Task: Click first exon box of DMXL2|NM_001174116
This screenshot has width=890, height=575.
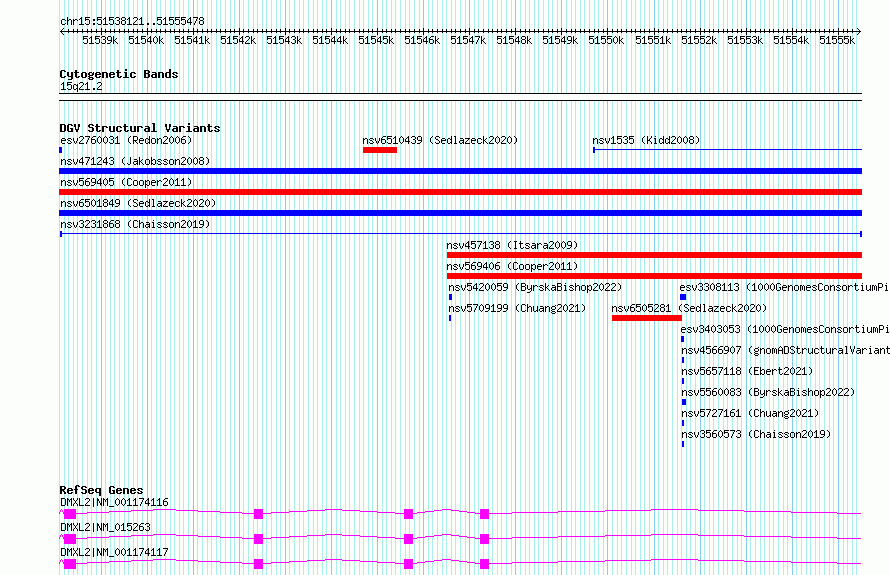Action: 70,514
